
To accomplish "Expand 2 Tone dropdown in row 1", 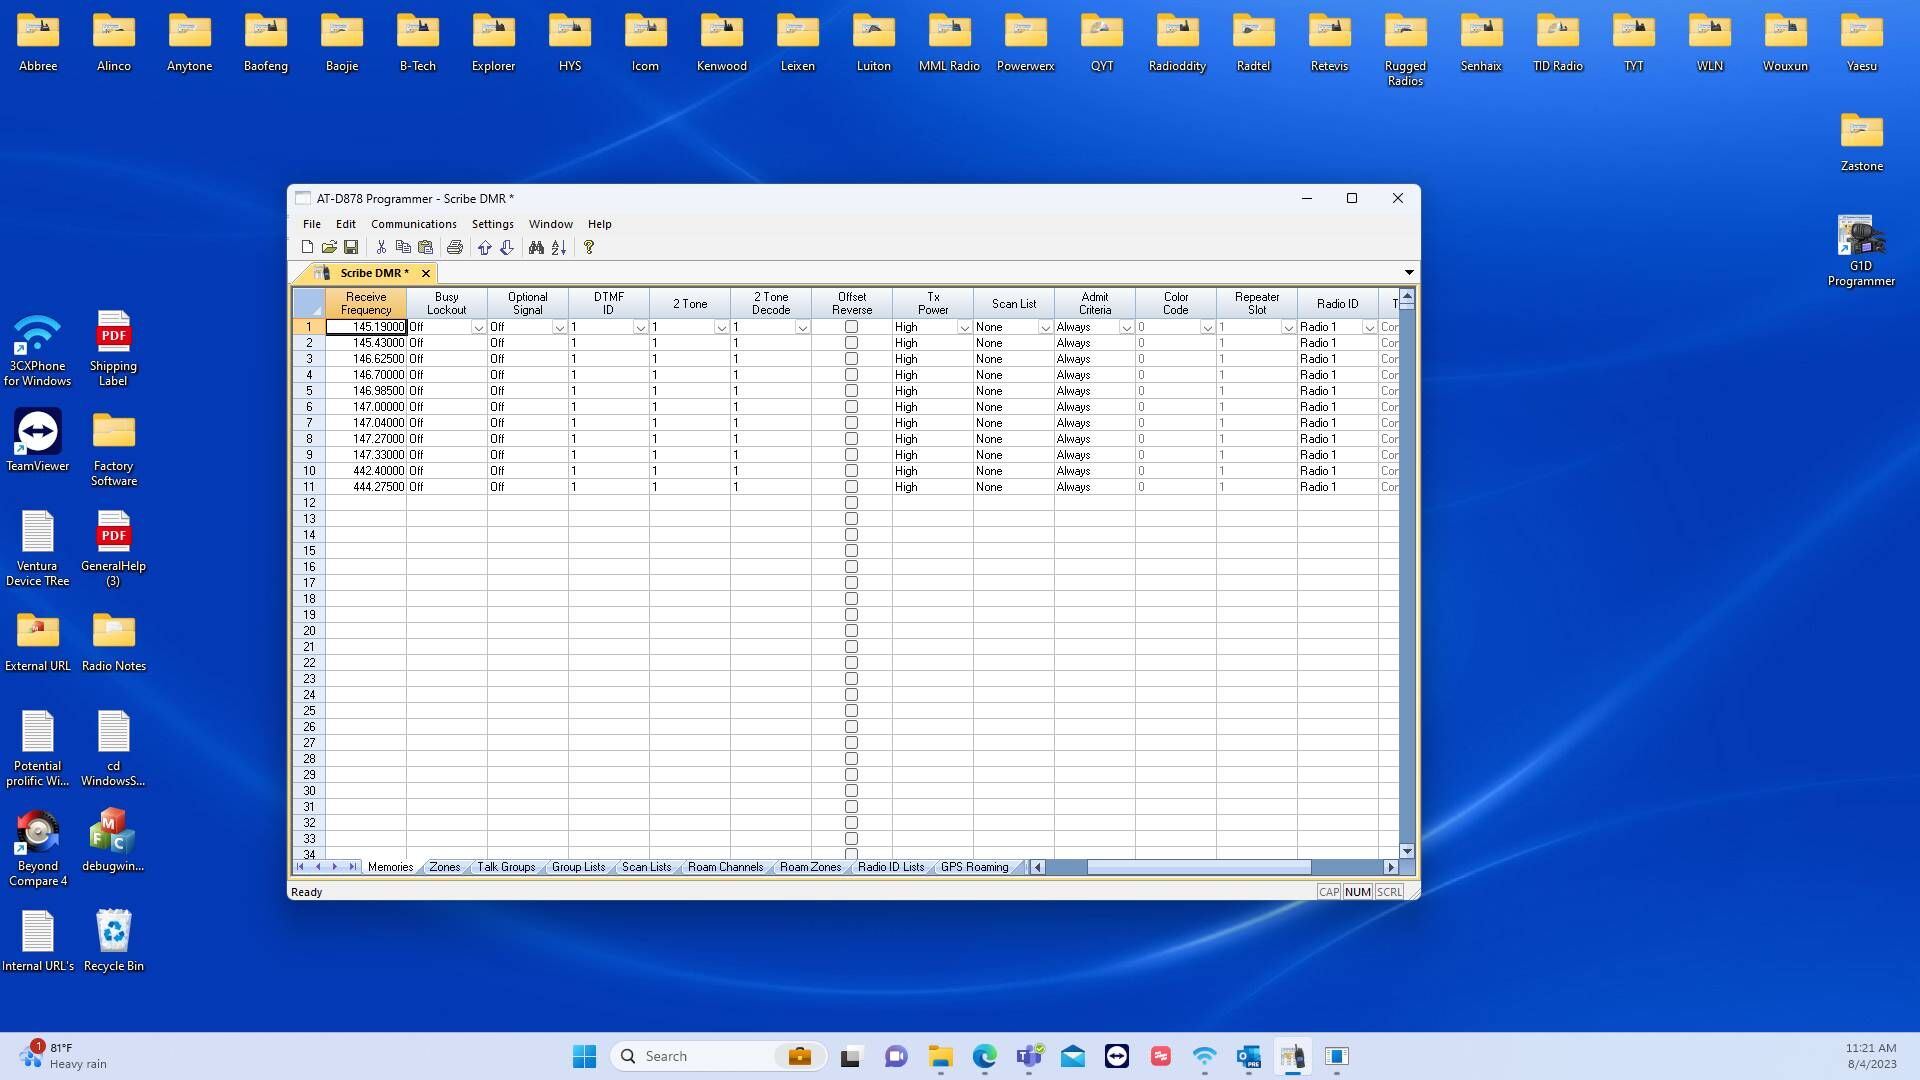I will pos(721,328).
